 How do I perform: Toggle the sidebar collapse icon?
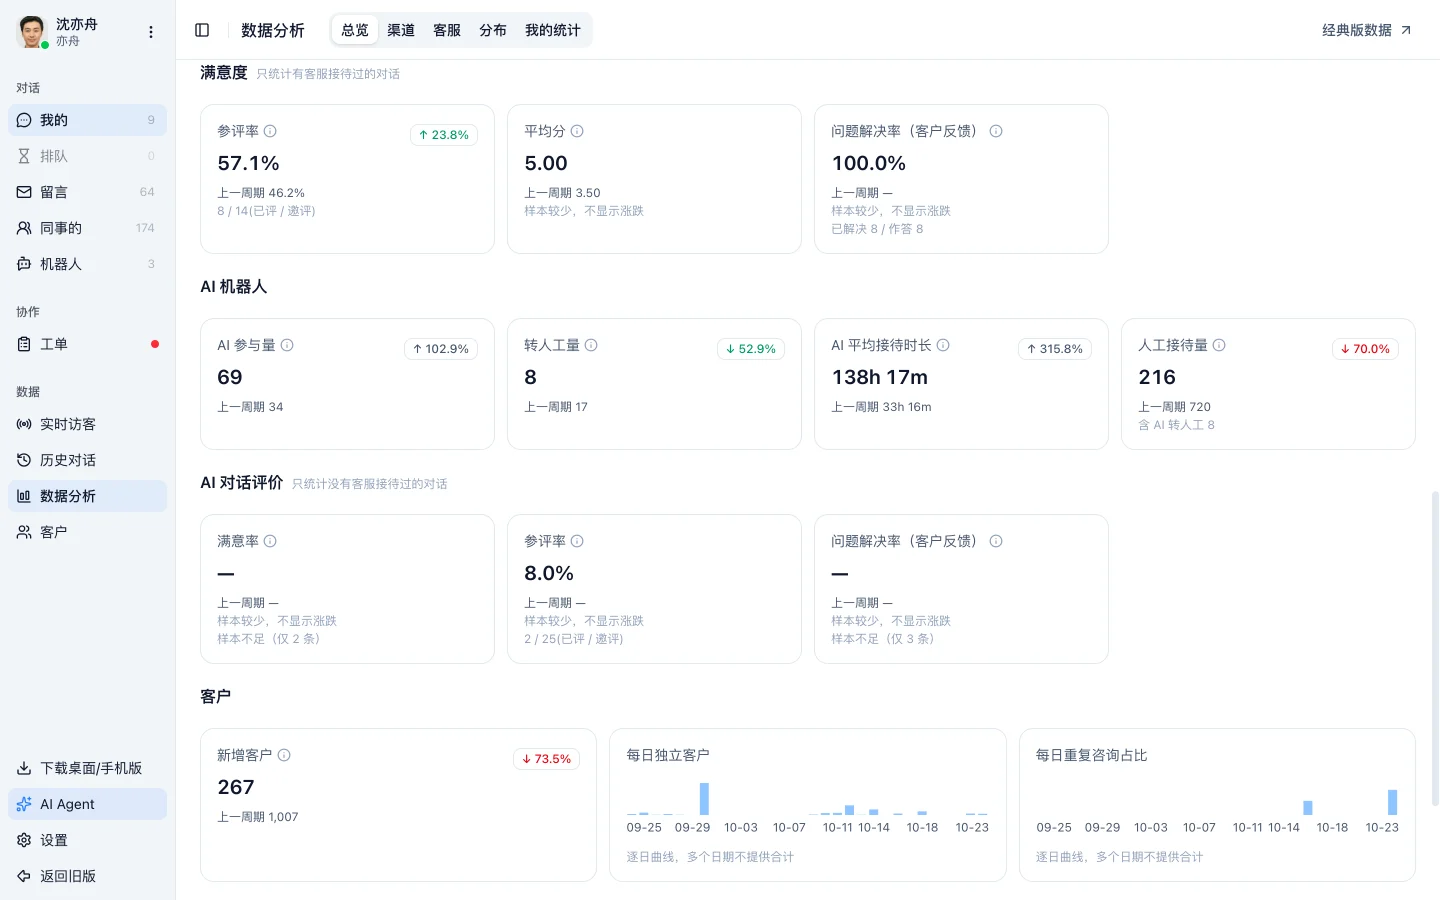[202, 30]
